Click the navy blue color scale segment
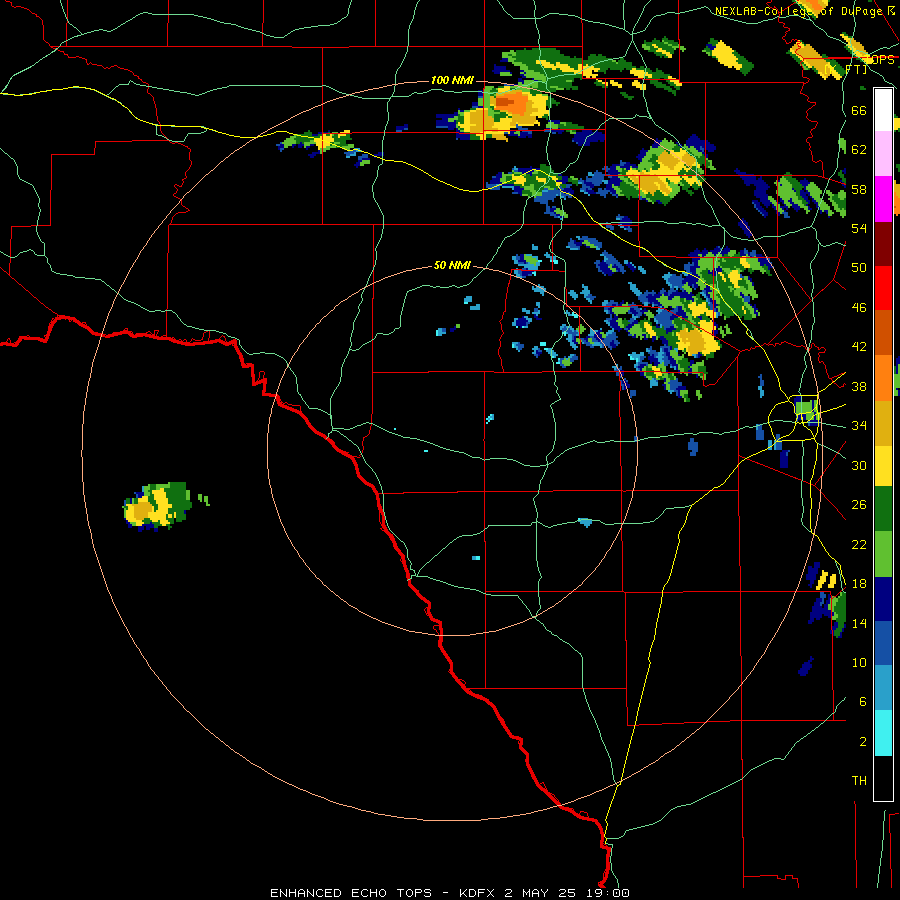Viewport: 900px width, 900px height. (x=883, y=599)
